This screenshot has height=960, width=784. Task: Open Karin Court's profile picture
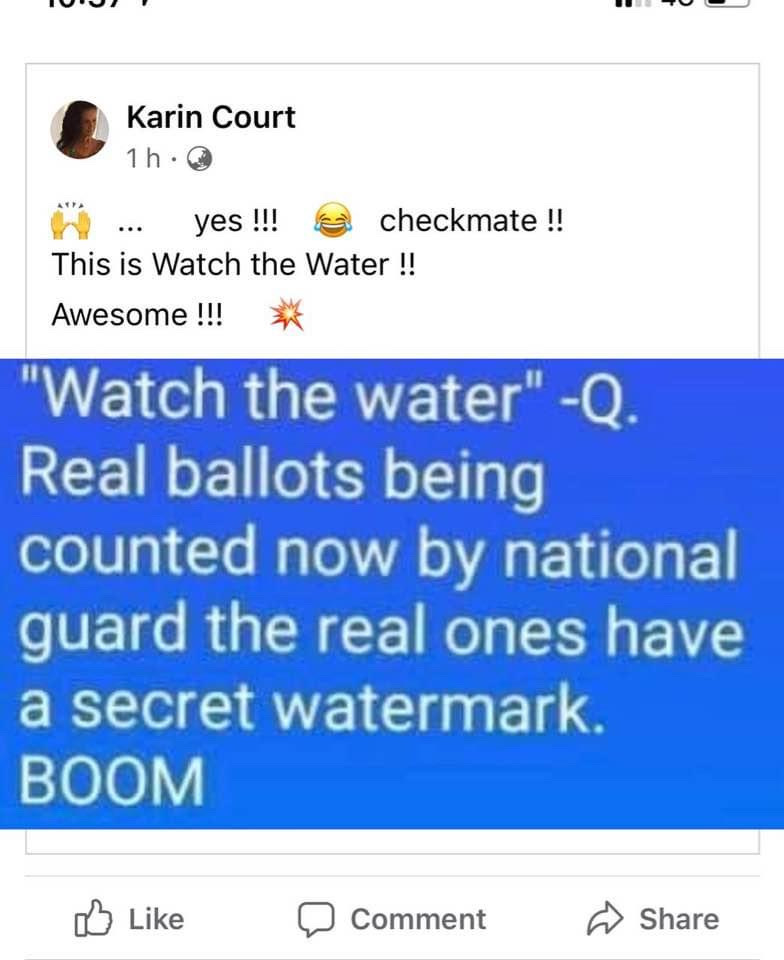[80, 130]
